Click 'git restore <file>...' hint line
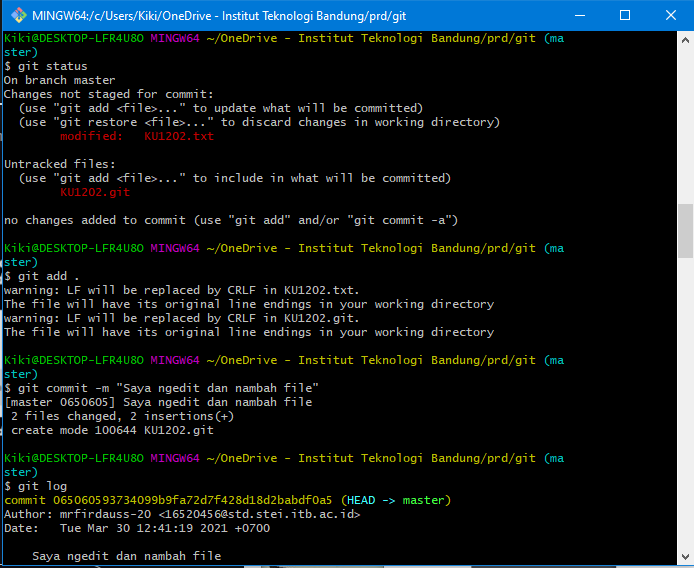Image resolution: width=694 pixels, height=568 pixels. pos(259,122)
